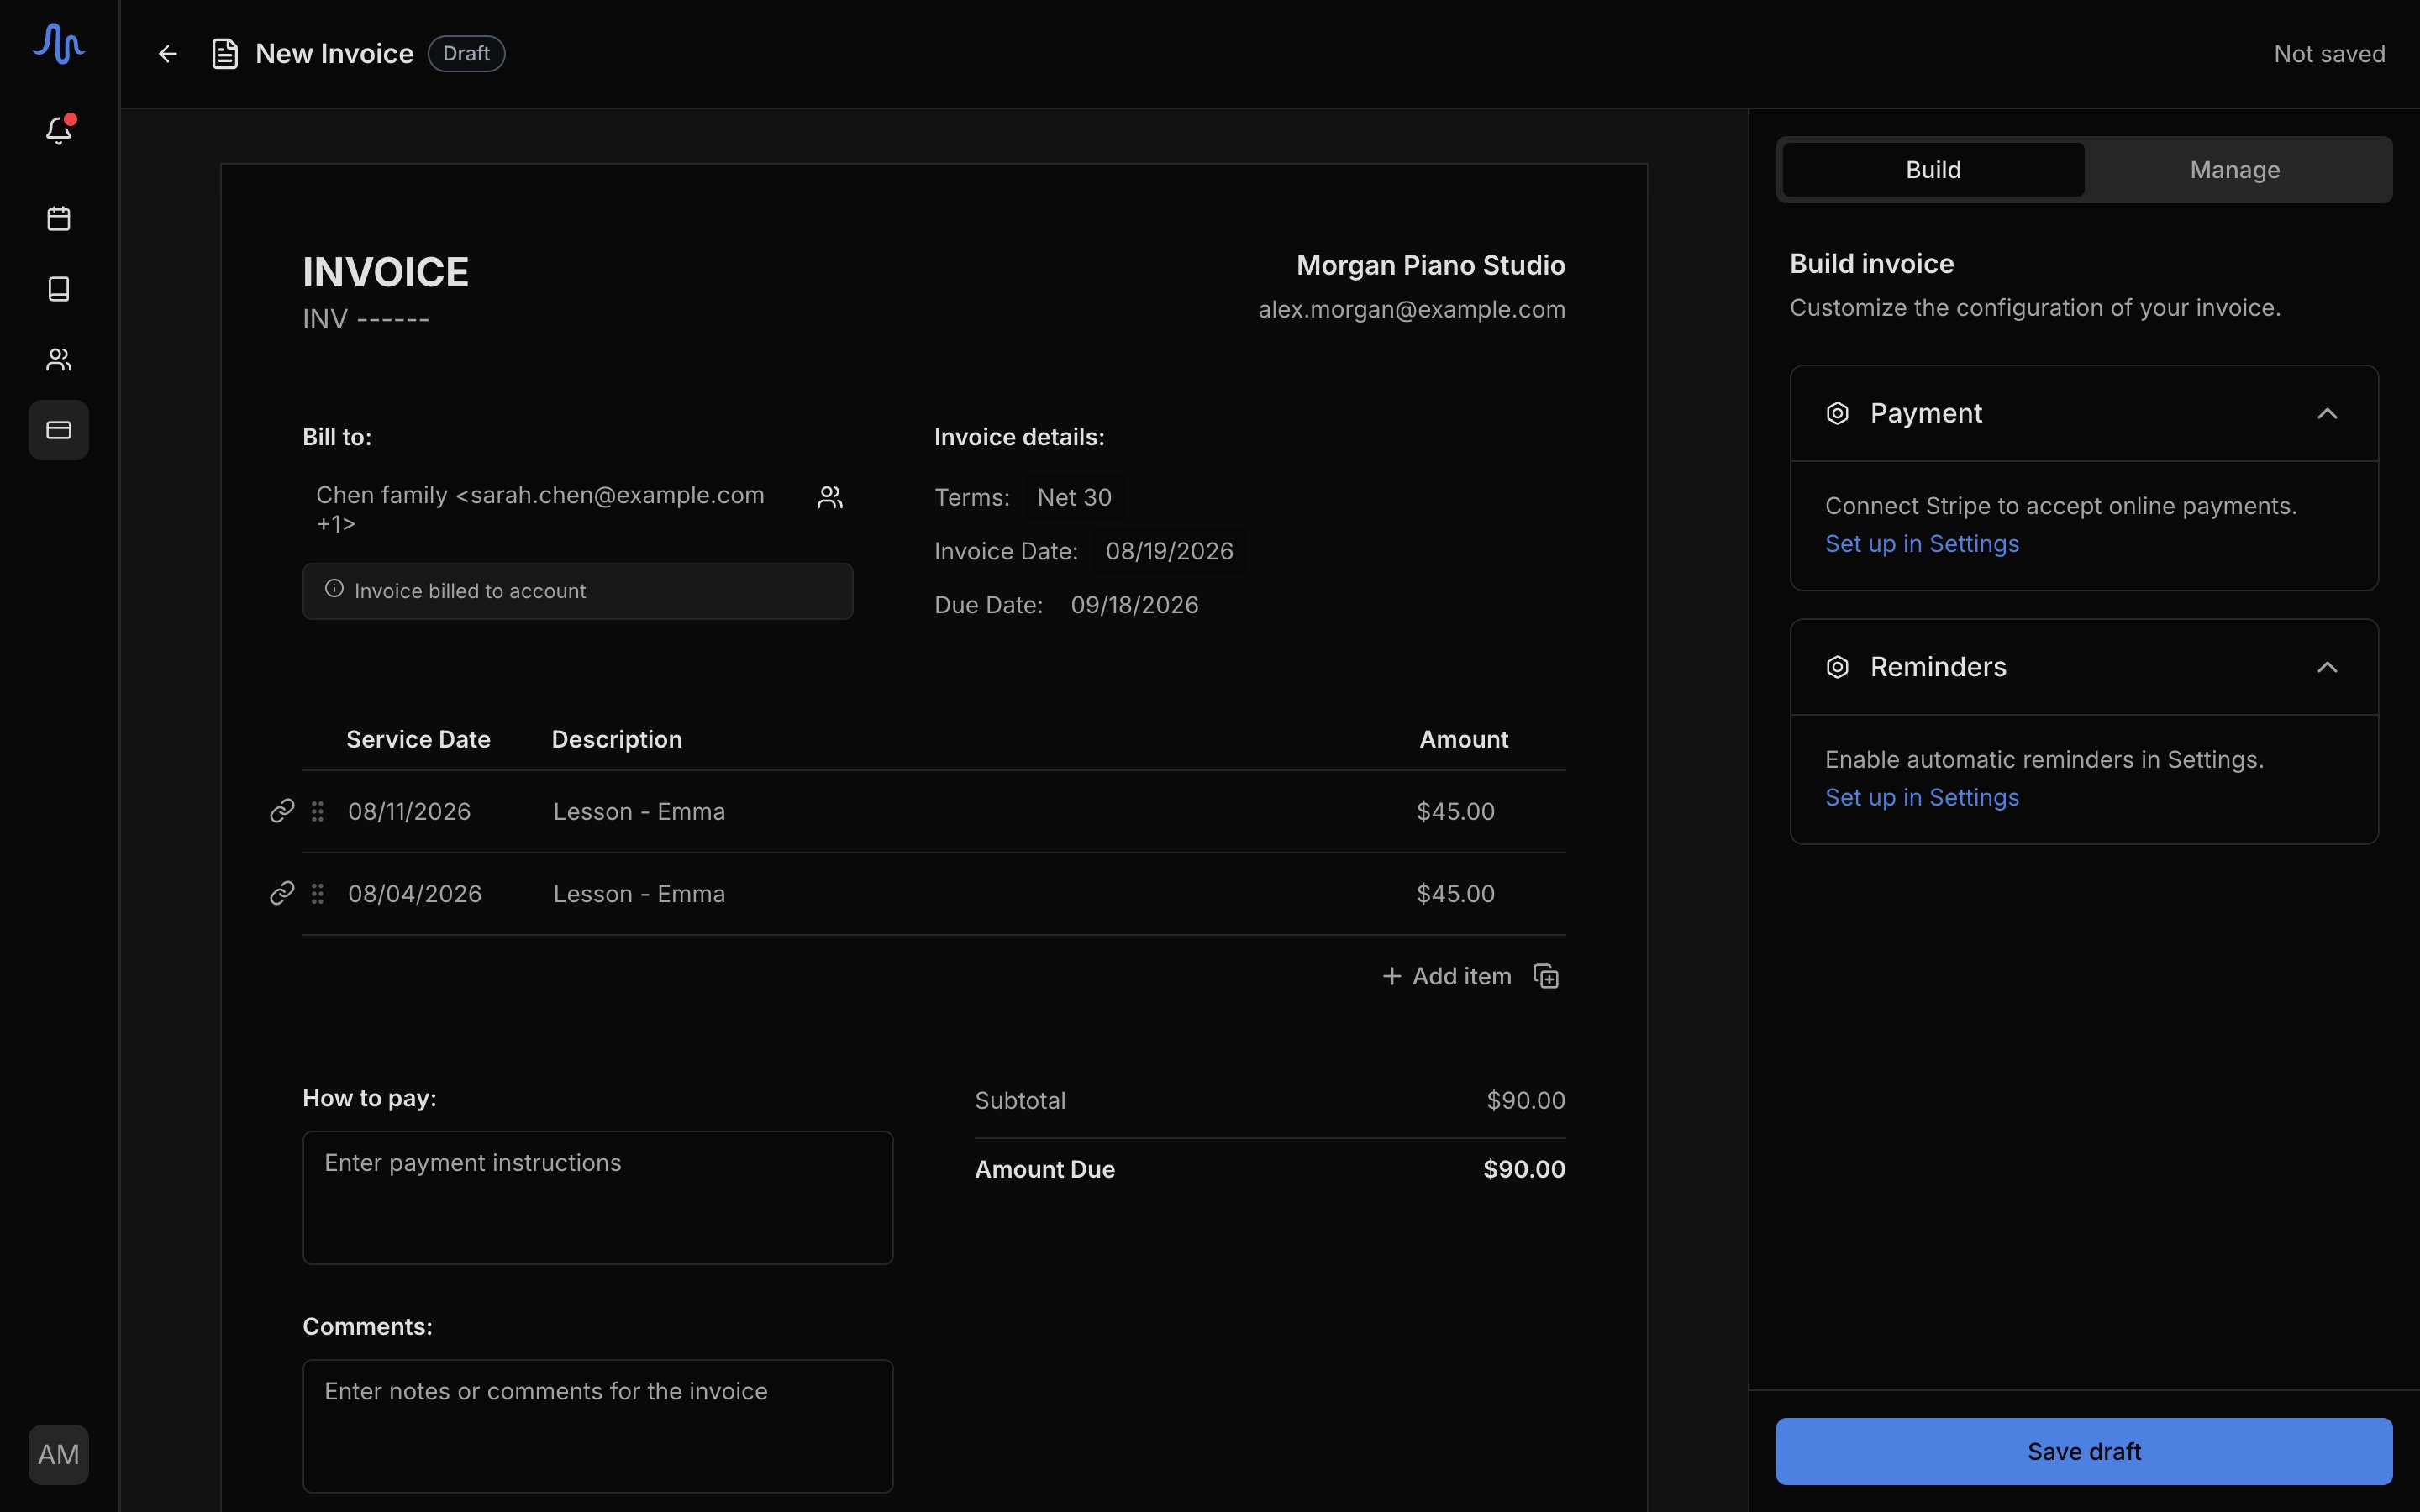Click the app logo icon
This screenshot has height=1512, width=2420.
[58, 44]
